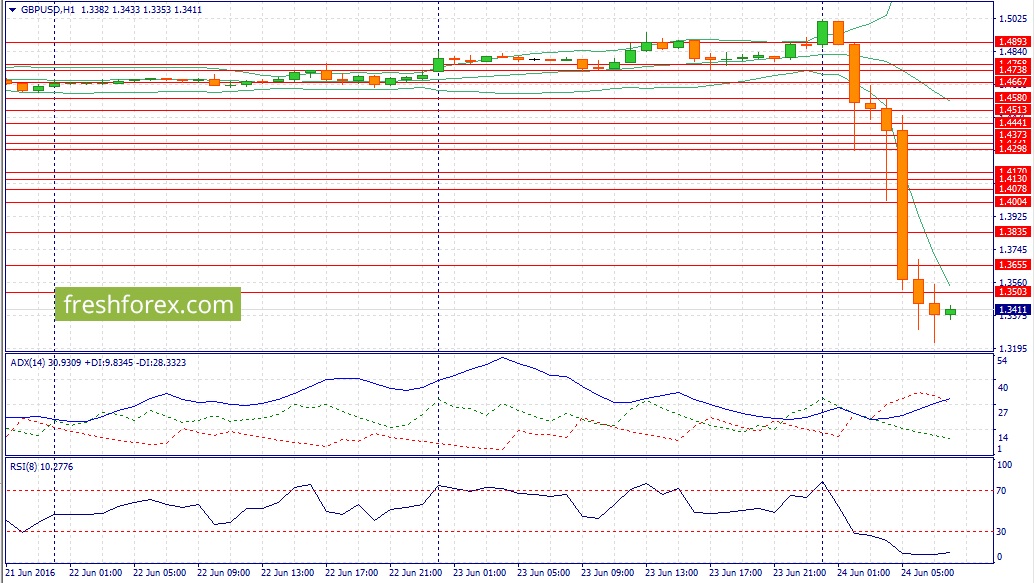This screenshot has width=1035, height=583.
Task: Click the red 1.4667 level price tag
Action: (1012, 82)
